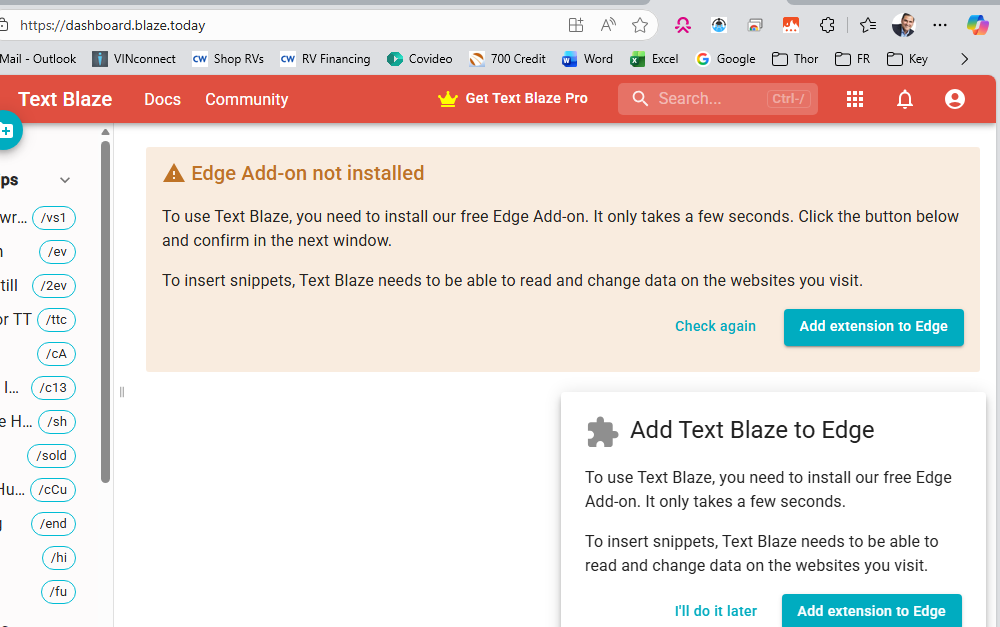Screen dimensions: 1000x627
Task: Open the pink ribbon extension icon
Action: [683, 25]
